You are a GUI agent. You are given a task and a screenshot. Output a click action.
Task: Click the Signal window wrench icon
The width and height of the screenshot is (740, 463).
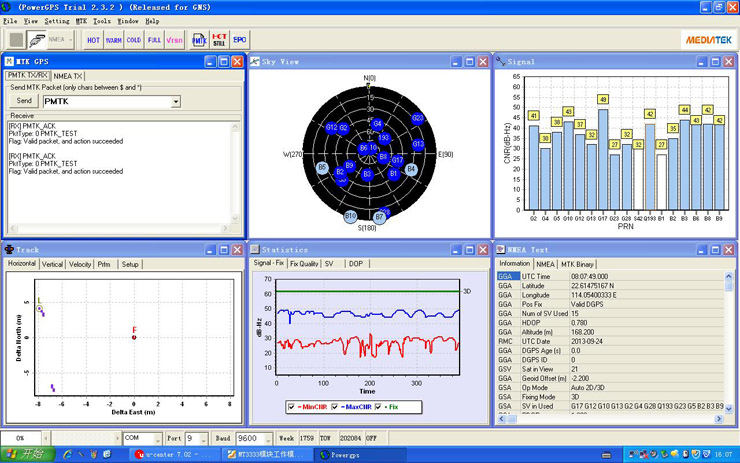point(501,61)
